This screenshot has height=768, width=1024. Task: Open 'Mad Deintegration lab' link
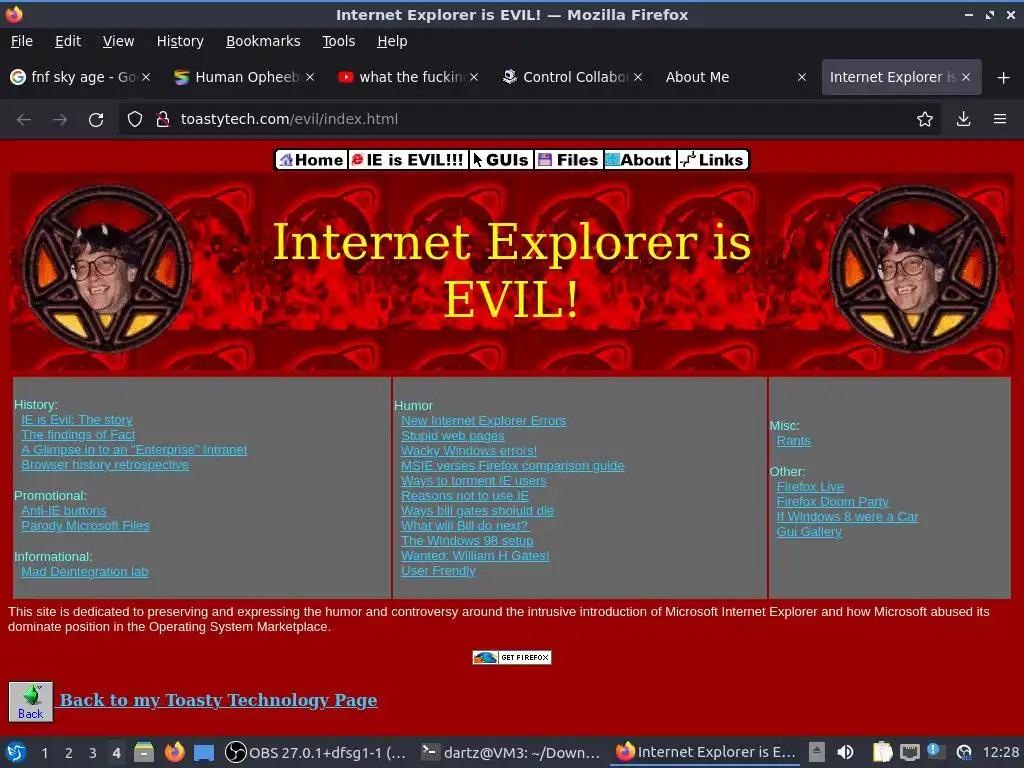tap(84, 571)
